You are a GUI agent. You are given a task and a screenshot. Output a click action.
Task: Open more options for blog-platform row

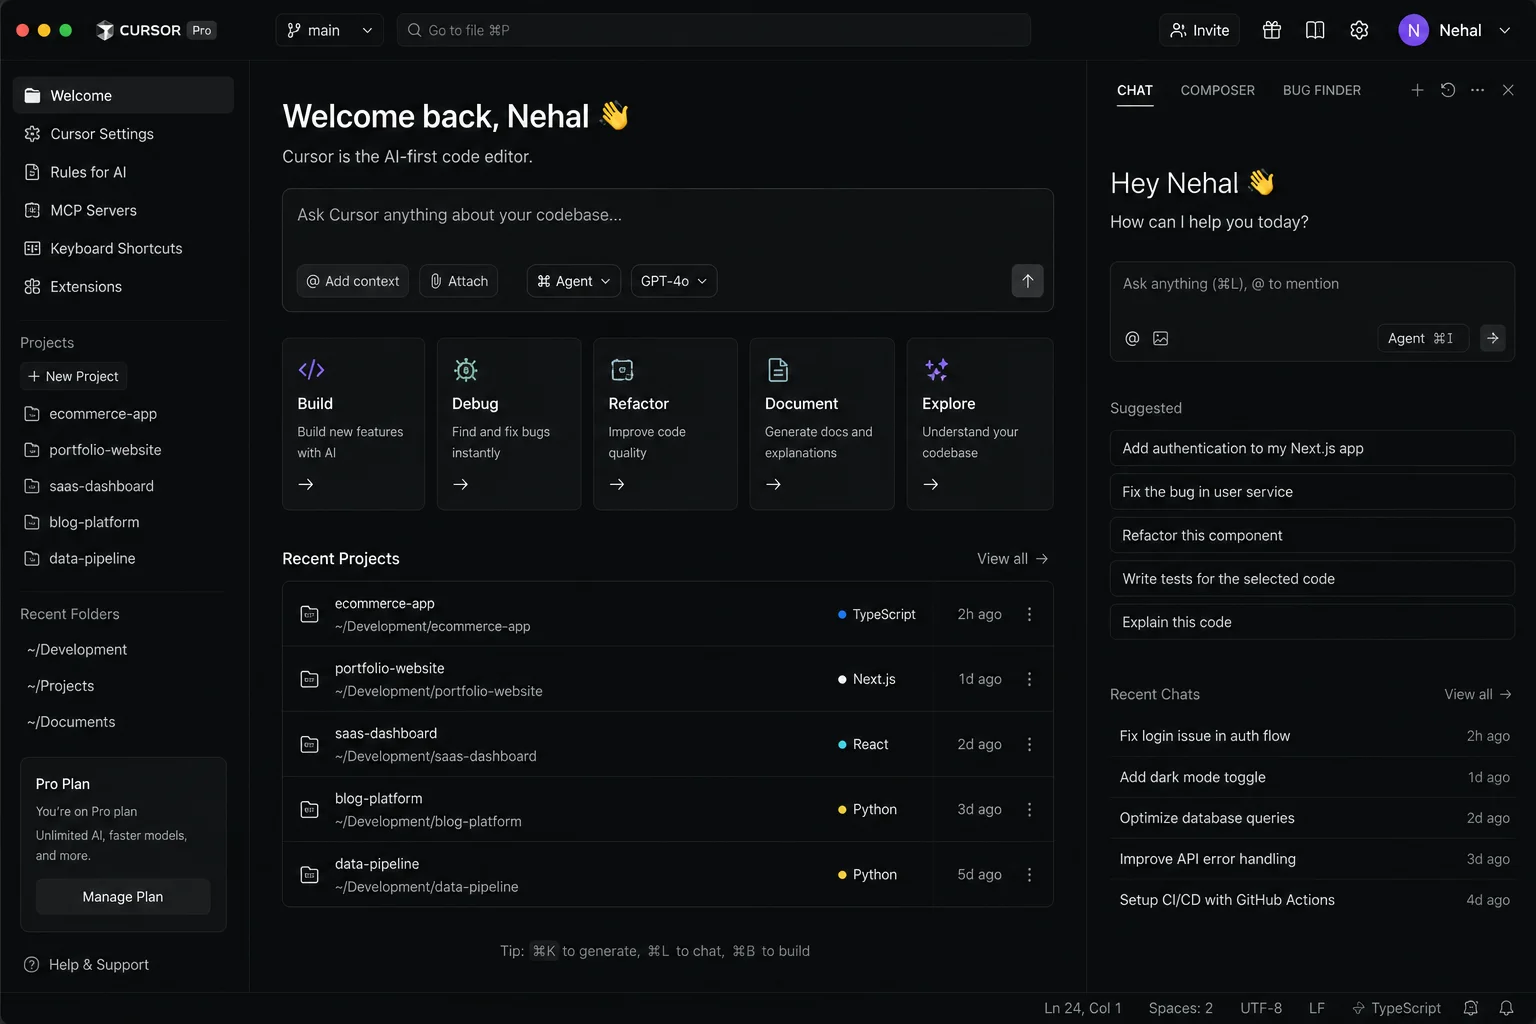pyautogui.click(x=1029, y=809)
